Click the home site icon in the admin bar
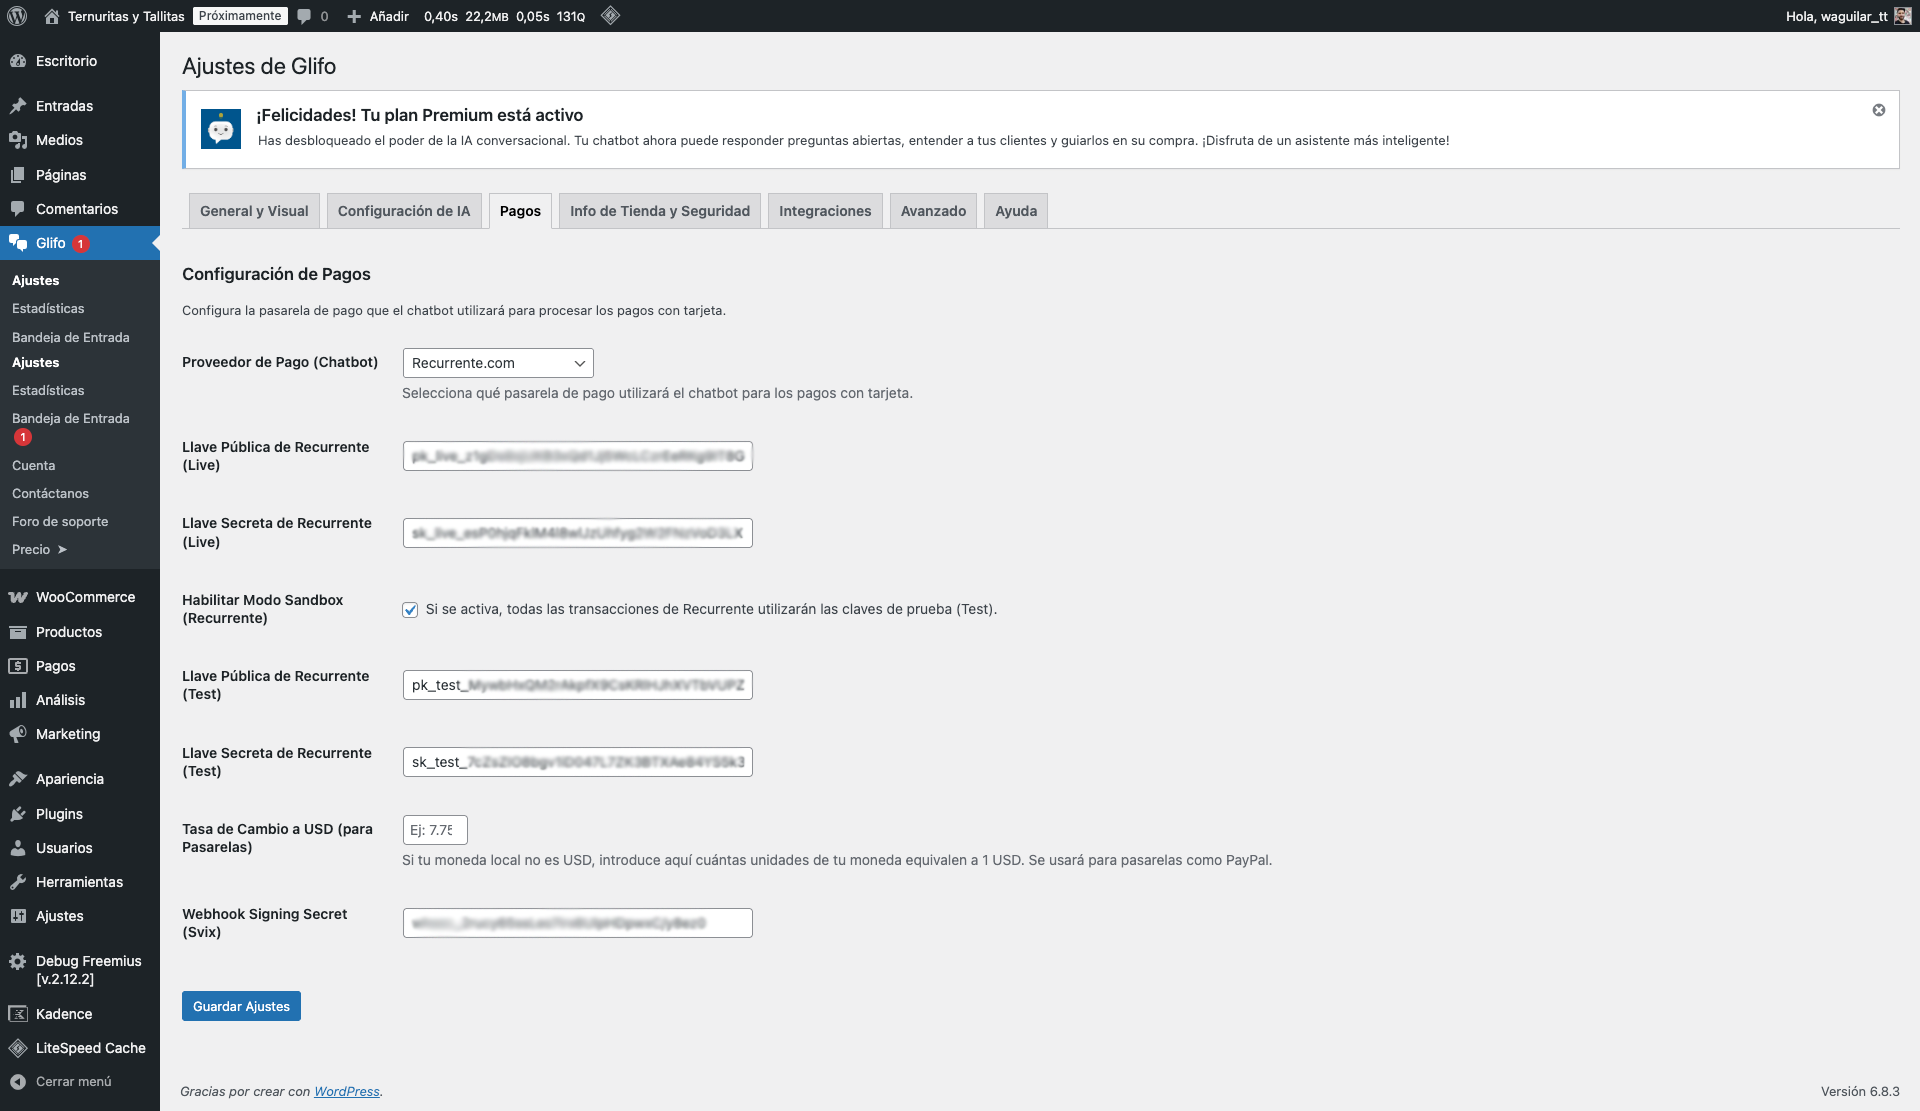This screenshot has height=1111, width=1920. point(52,16)
